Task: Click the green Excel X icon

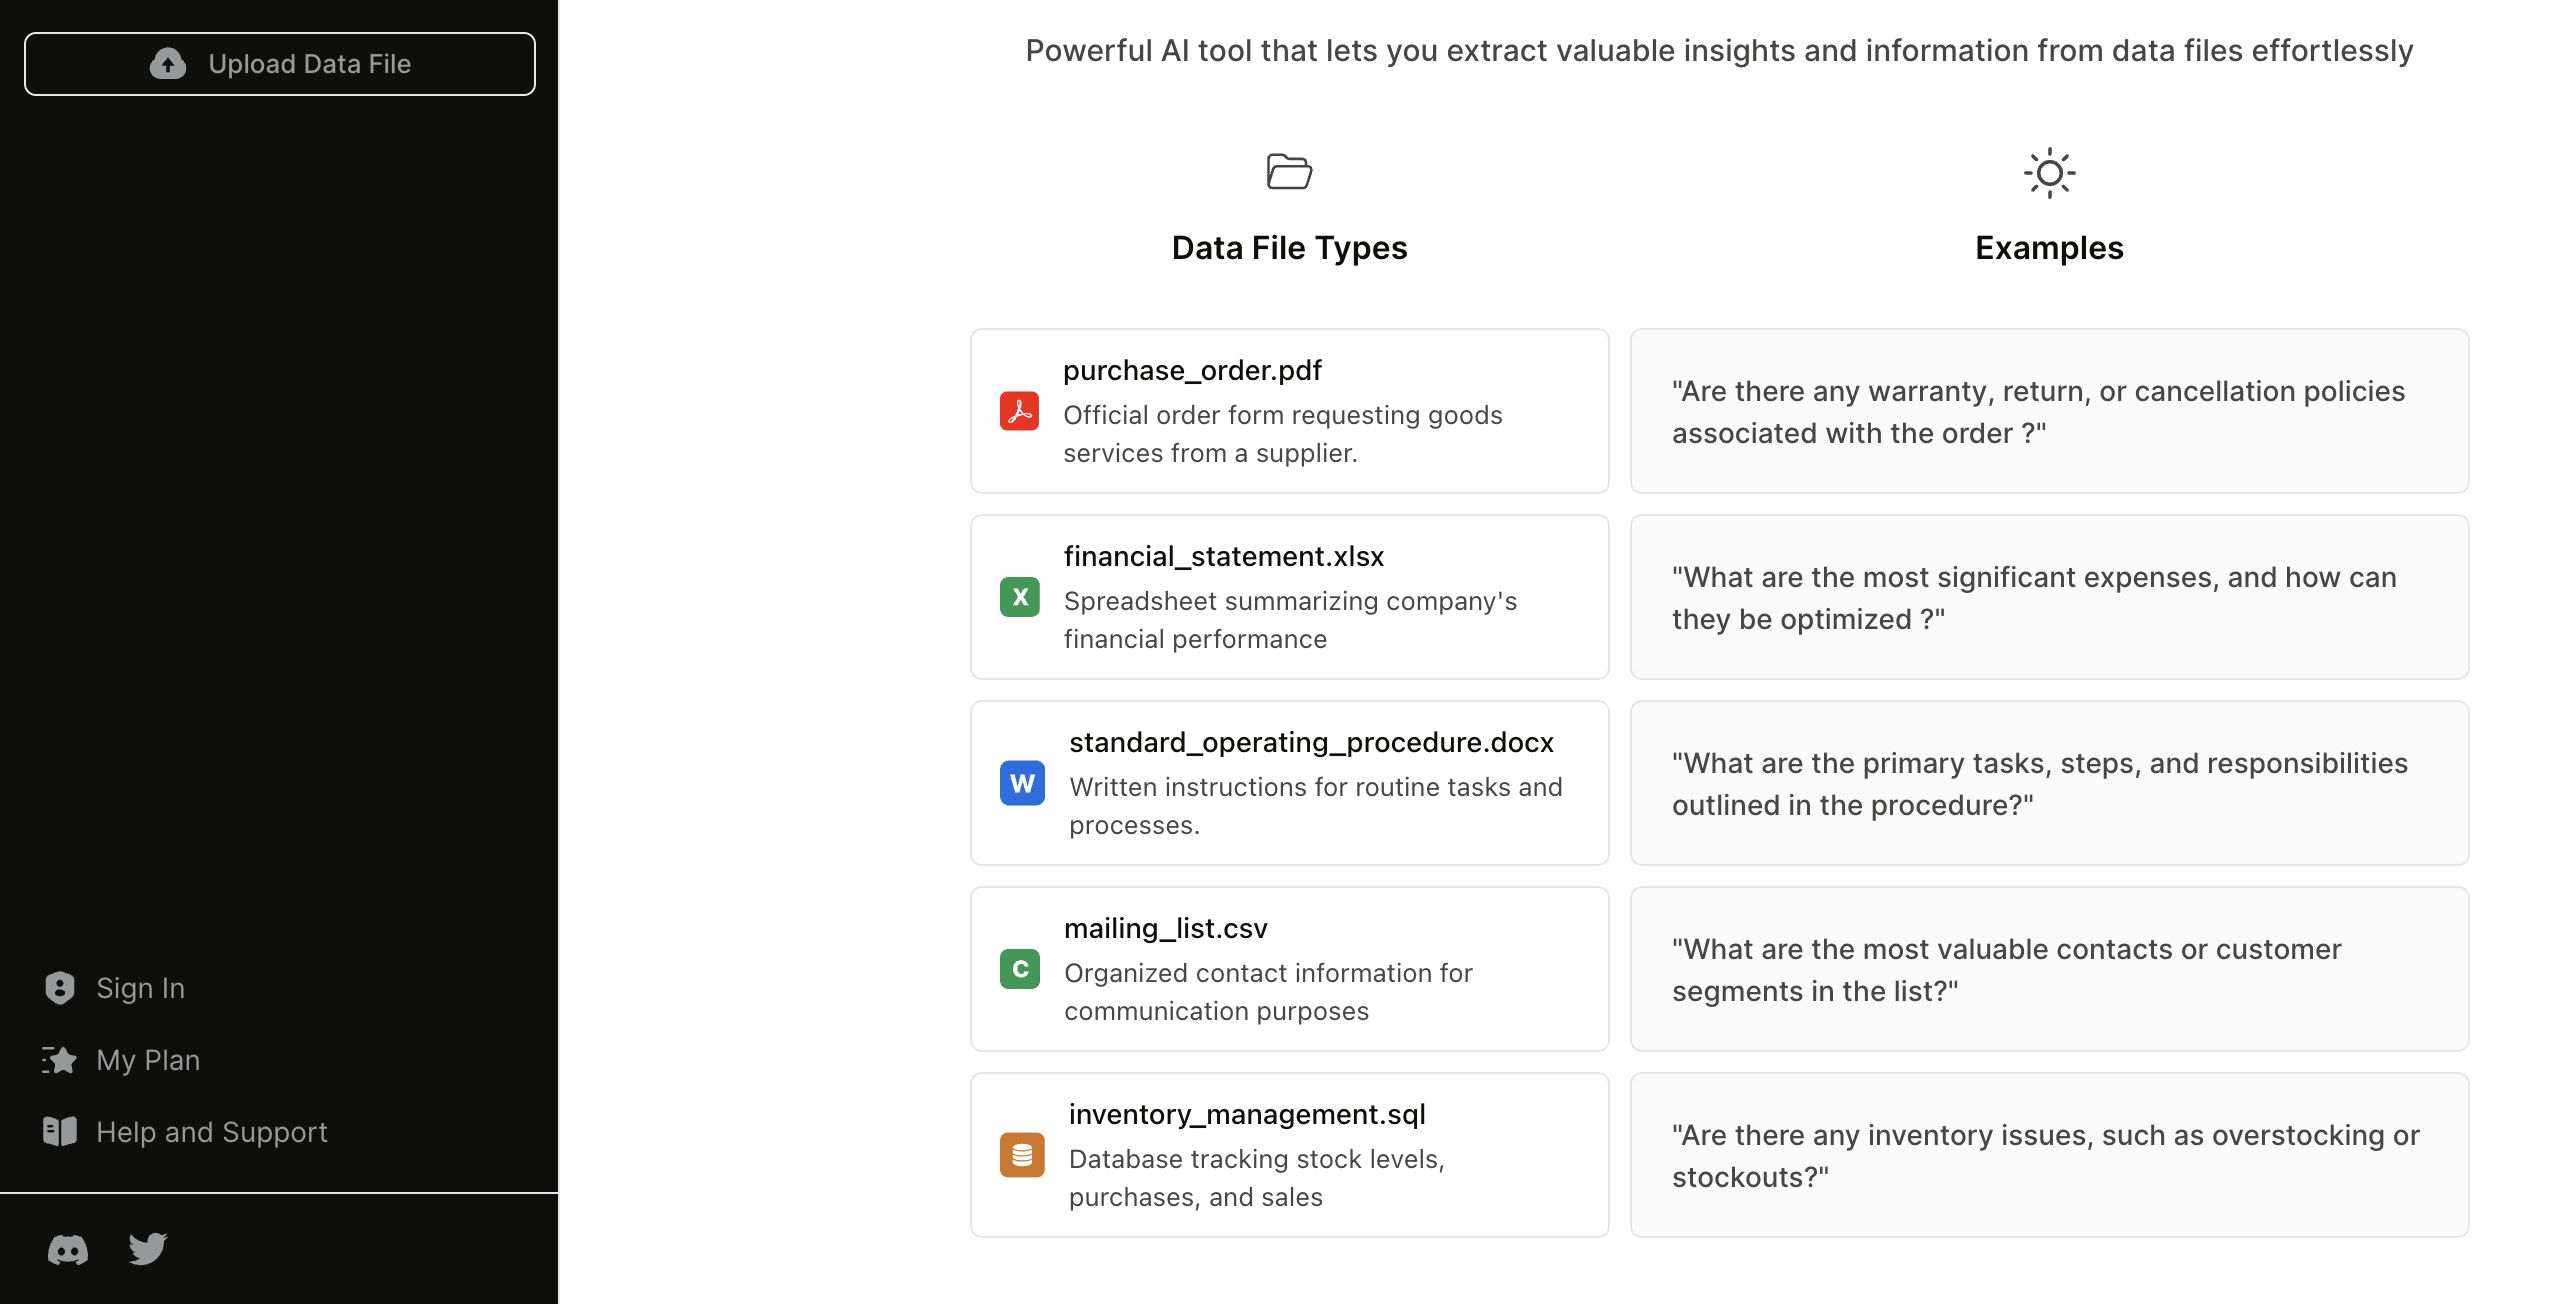Action: coord(1019,597)
